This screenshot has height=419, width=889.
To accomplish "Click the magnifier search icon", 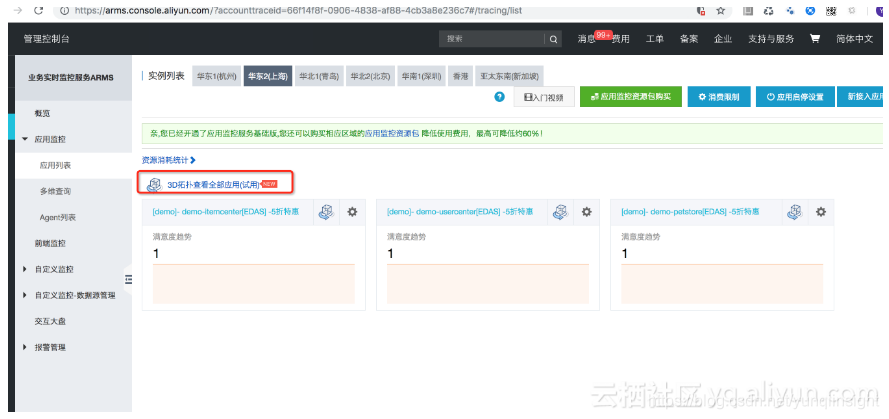I will [x=553, y=39].
